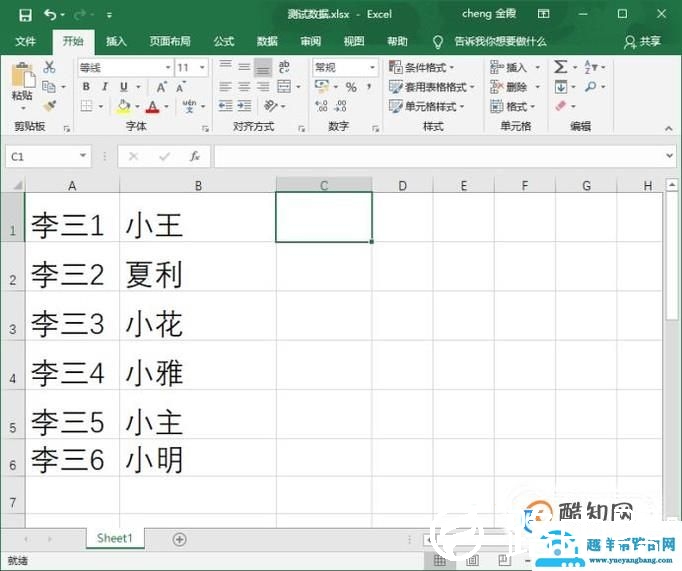682x571 pixels.
Task: Click the Insert Function fx button
Action: 194,156
